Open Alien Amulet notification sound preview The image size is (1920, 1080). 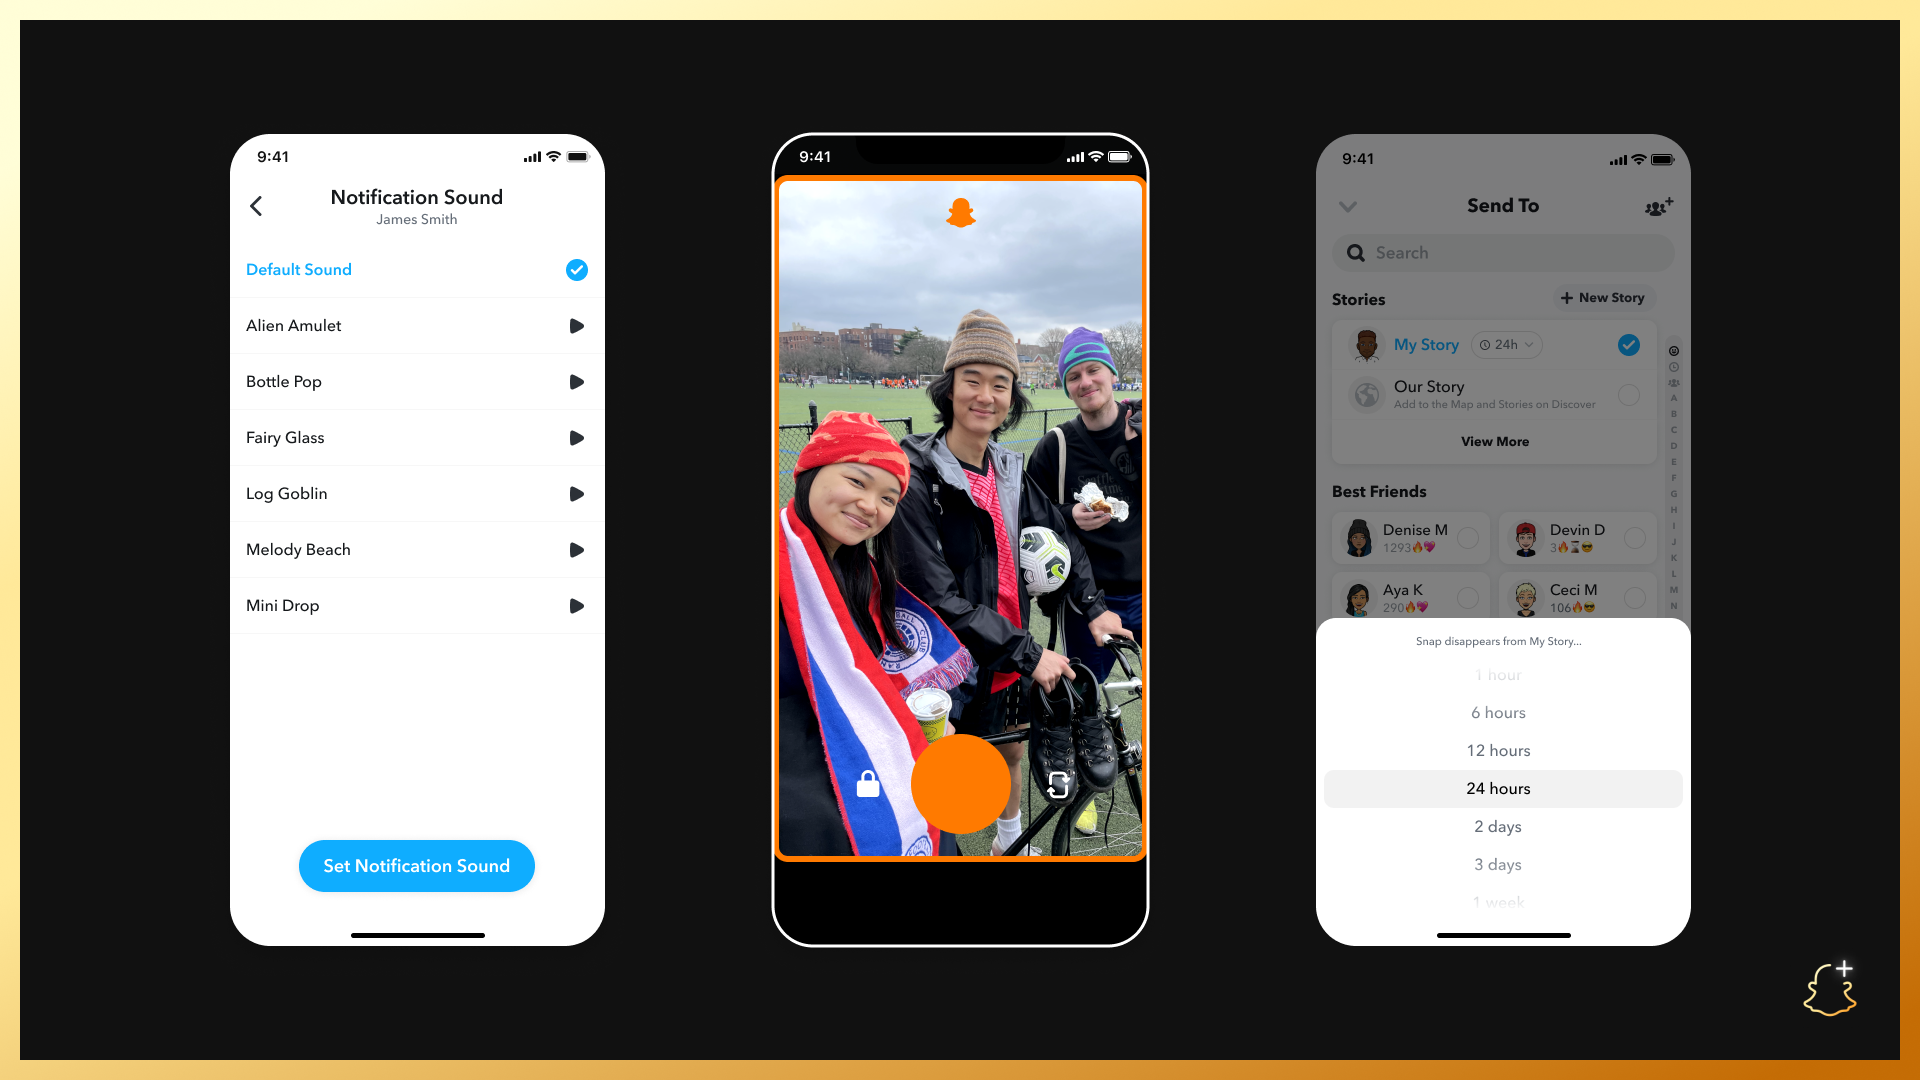(x=575, y=326)
